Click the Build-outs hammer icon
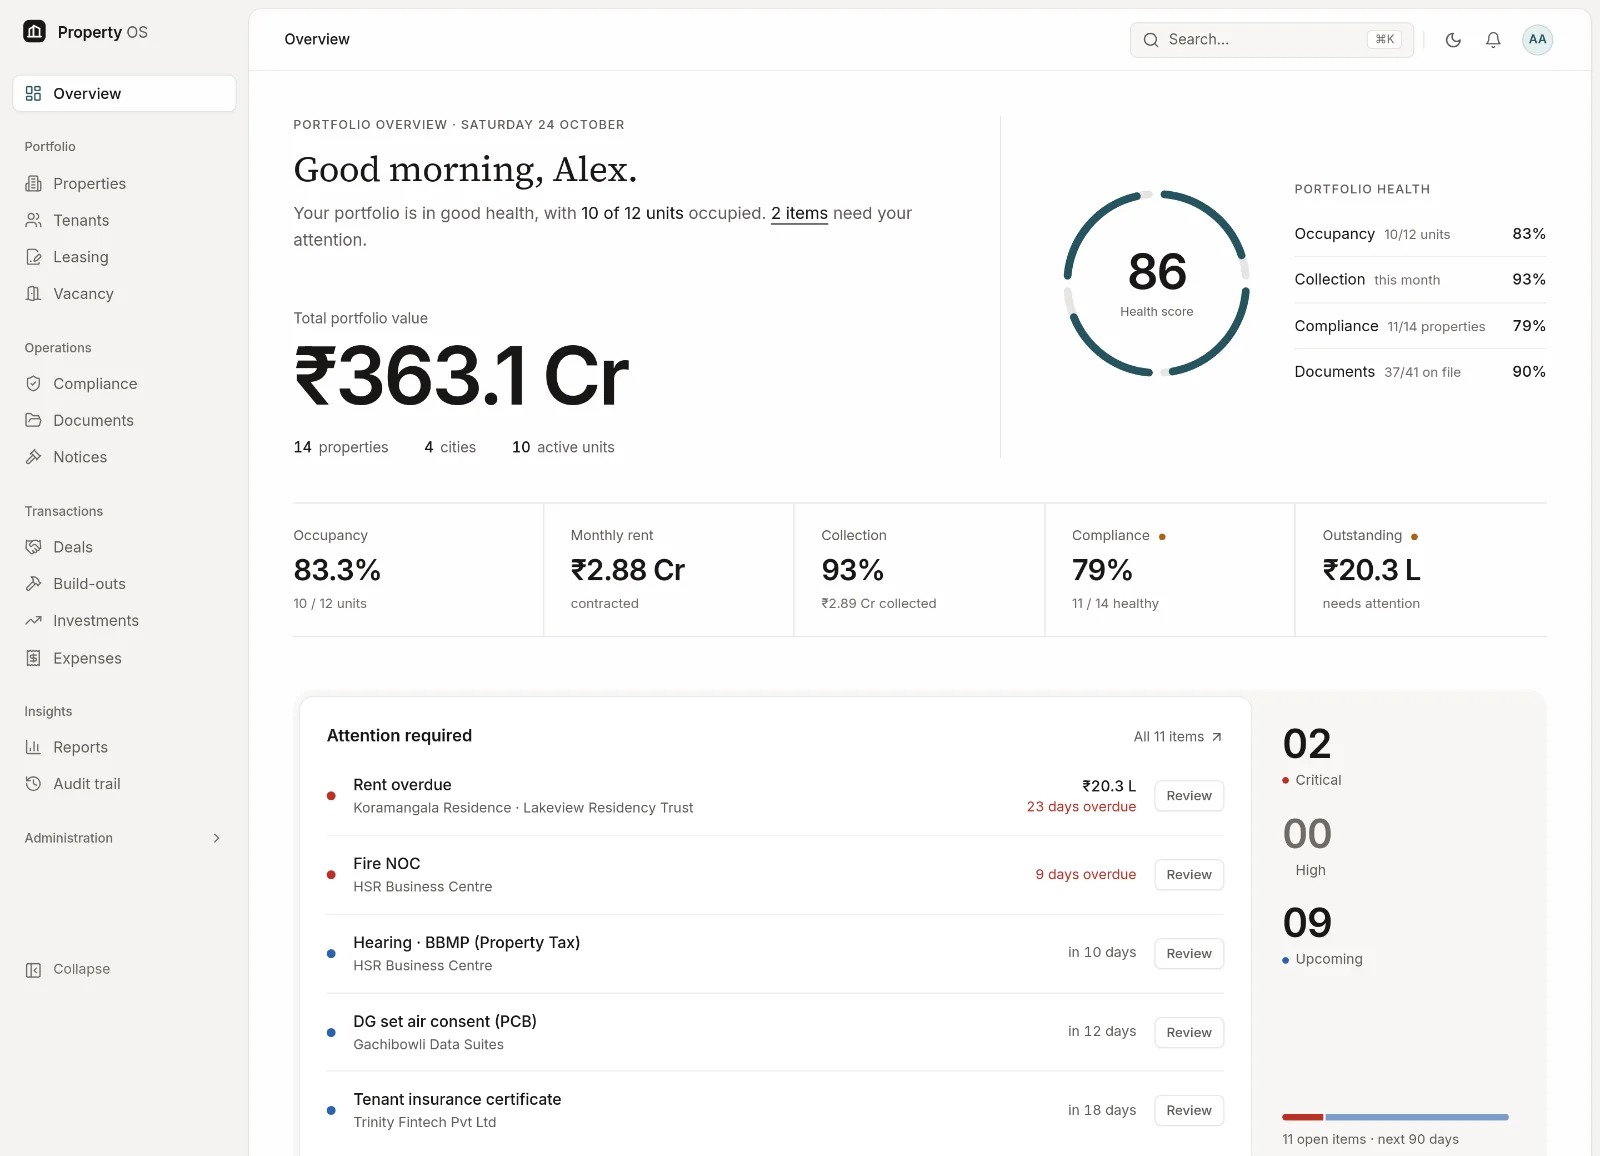 click(33, 584)
